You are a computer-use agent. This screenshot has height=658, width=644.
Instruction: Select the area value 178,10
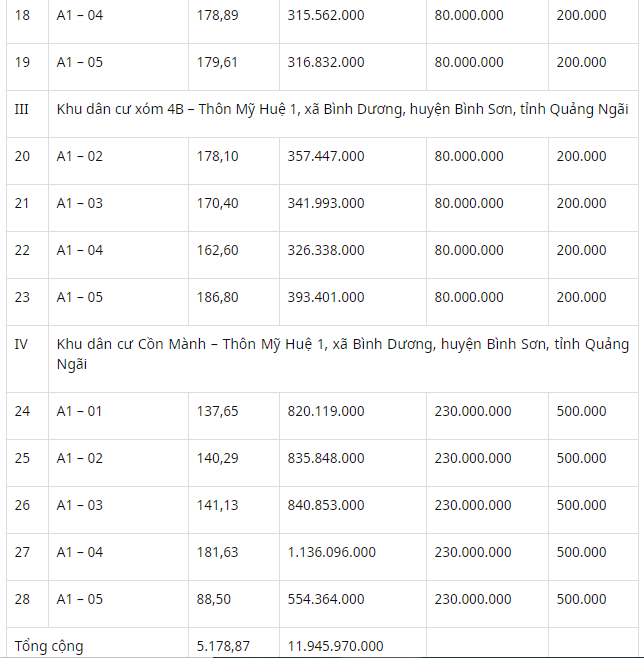(217, 157)
